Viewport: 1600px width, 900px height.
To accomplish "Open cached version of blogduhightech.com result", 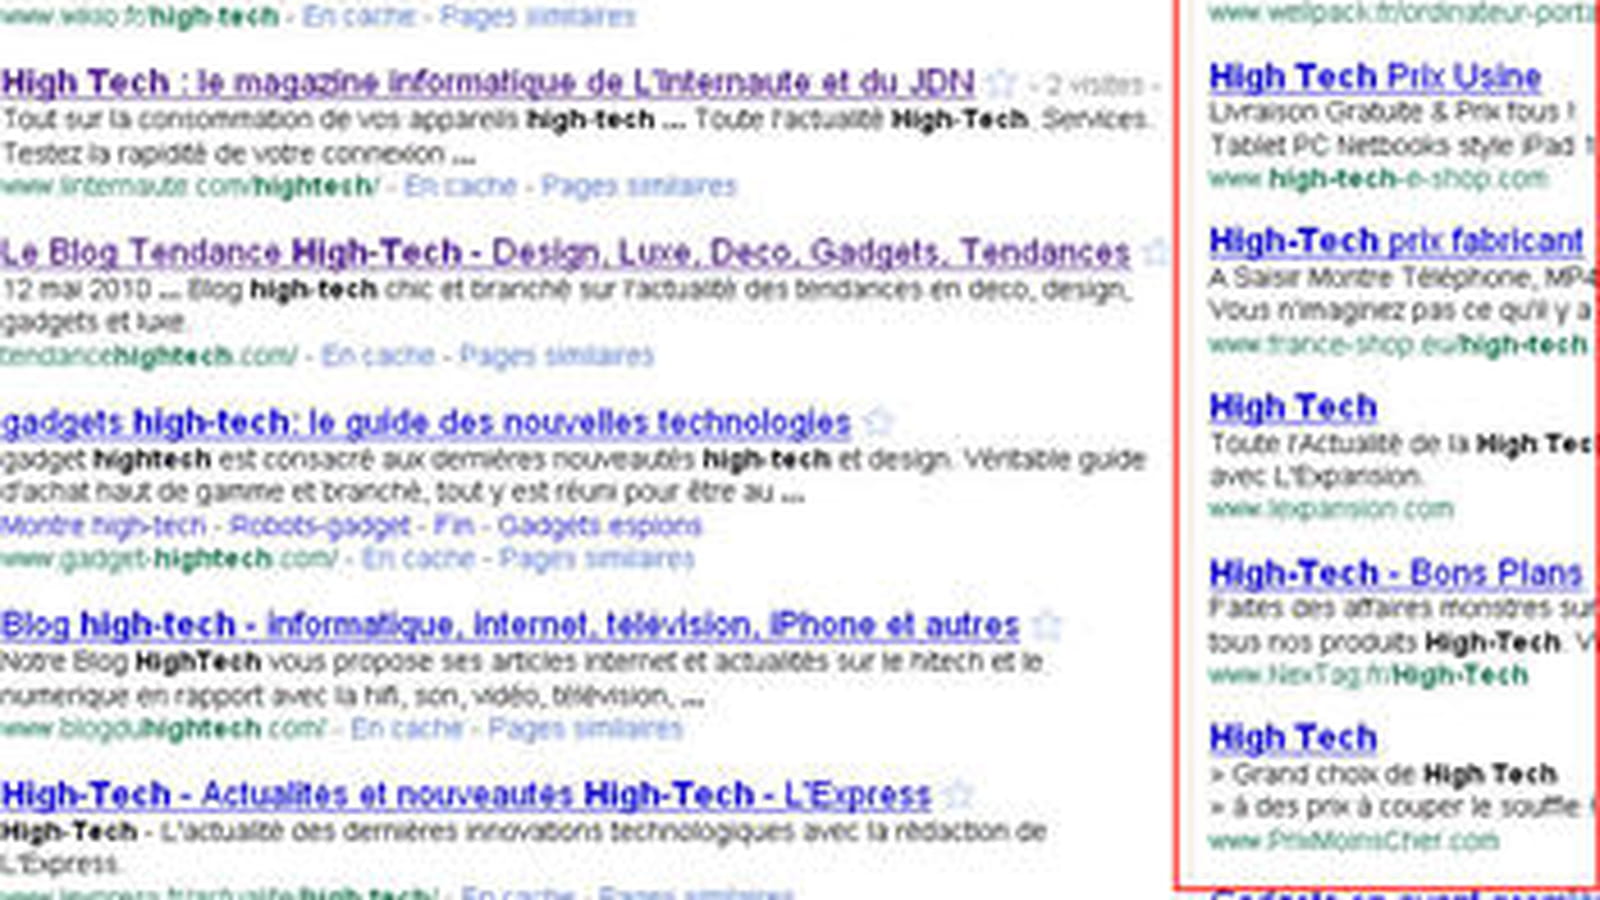I will coord(407,728).
